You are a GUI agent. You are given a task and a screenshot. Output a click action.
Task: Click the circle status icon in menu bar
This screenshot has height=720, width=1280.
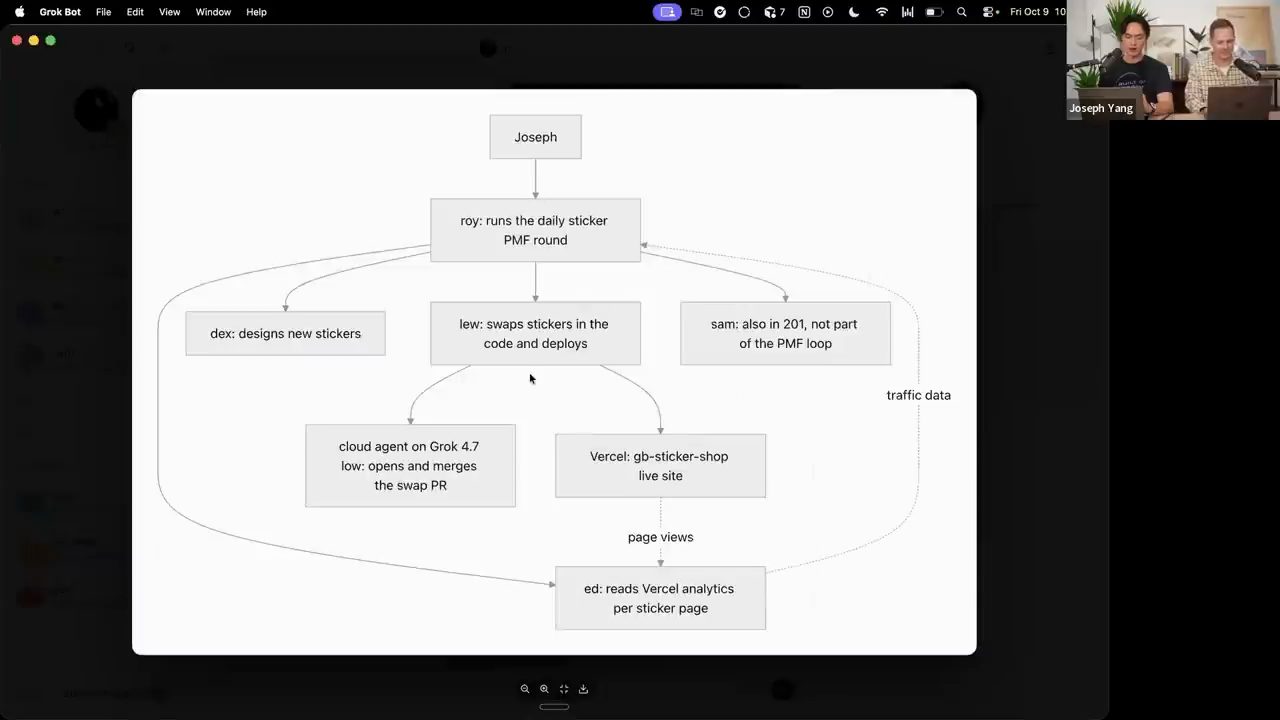click(x=744, y=12)
